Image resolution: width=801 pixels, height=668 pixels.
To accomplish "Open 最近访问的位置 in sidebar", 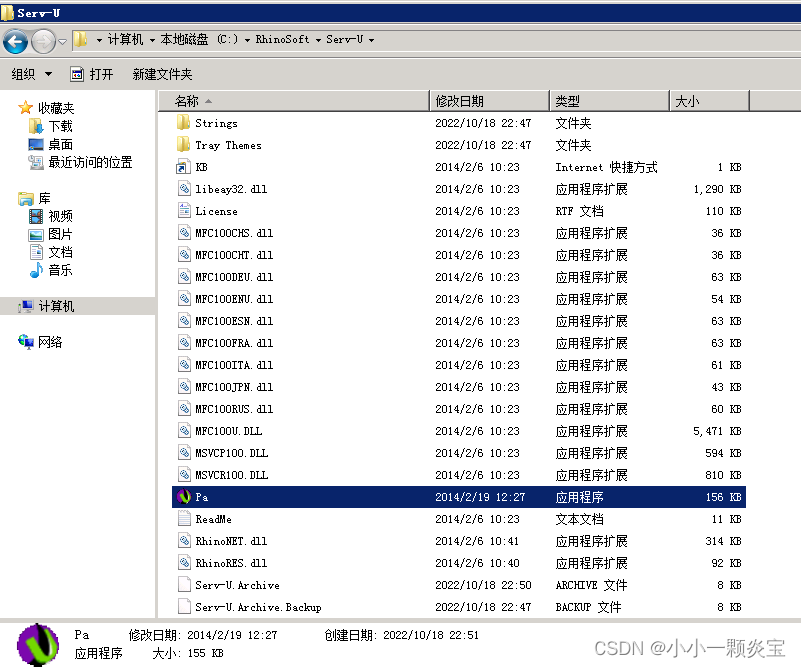I will [x=80, y=162].
